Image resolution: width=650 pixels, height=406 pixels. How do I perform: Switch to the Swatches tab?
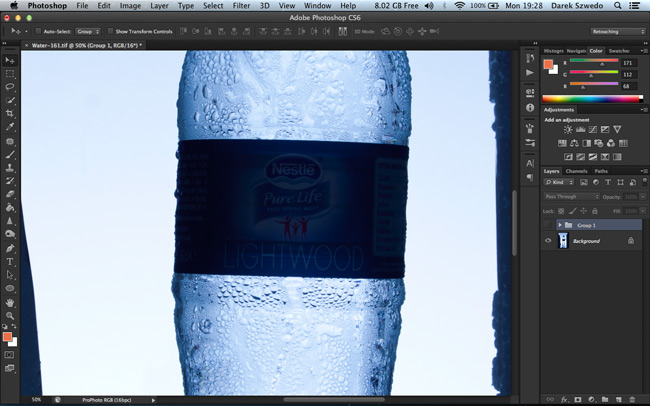click(619, 51)
